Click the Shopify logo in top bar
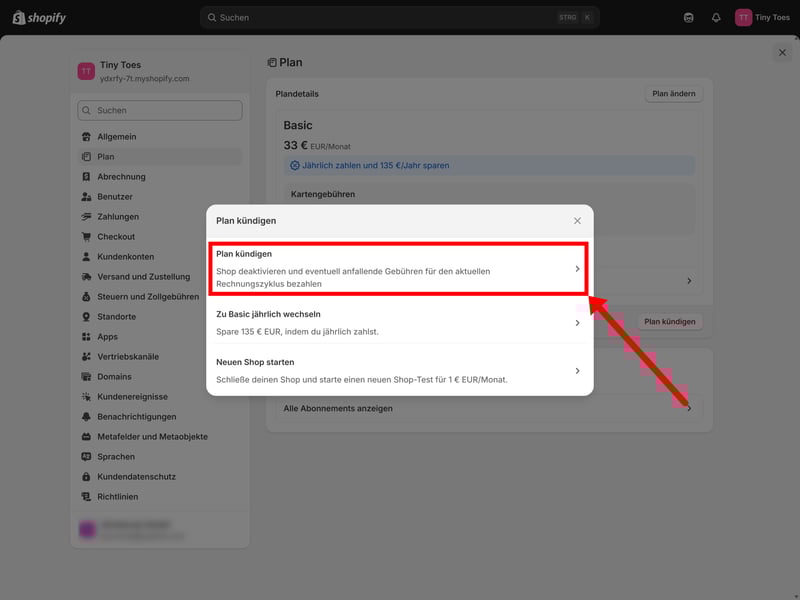Screen dimensions: 800x600 coord(41,17)
